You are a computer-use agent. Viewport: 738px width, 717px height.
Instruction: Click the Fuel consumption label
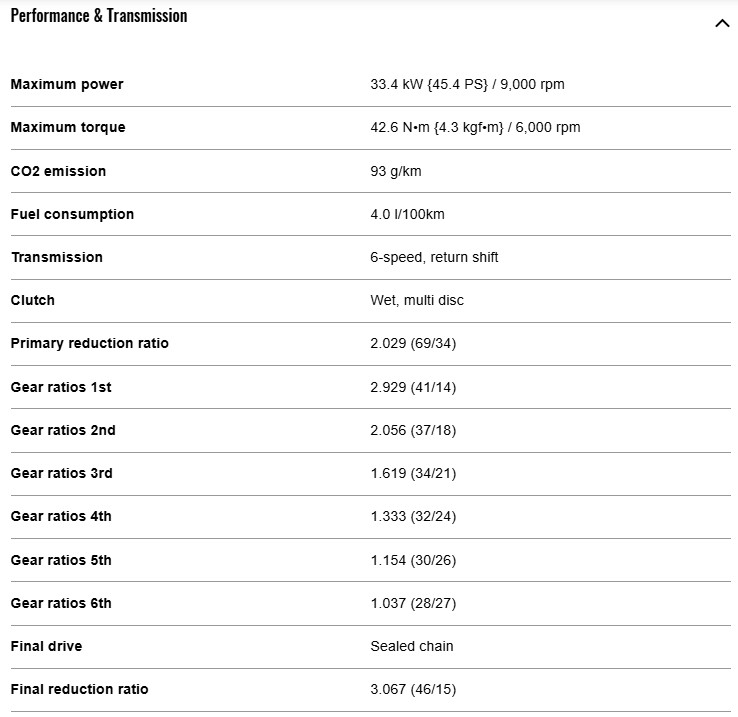(x=72, y=214)
